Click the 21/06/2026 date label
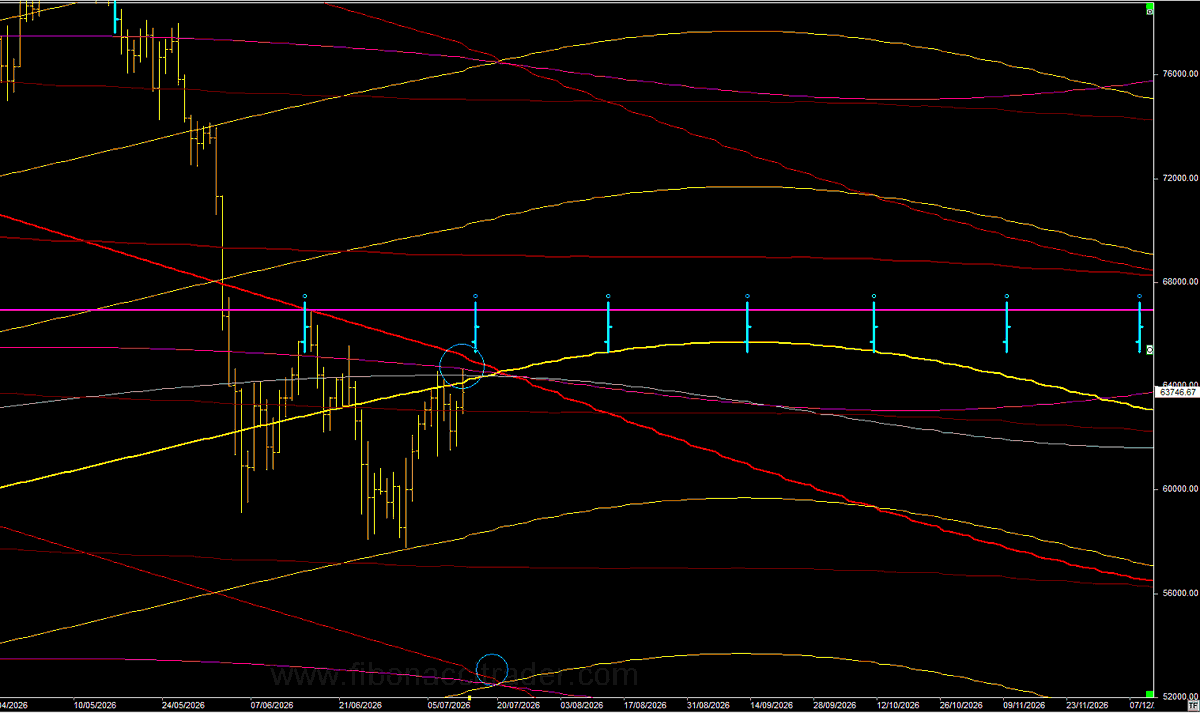This screenshot has height=713, width=1200. pyautogui.click(x=359, y=706)
